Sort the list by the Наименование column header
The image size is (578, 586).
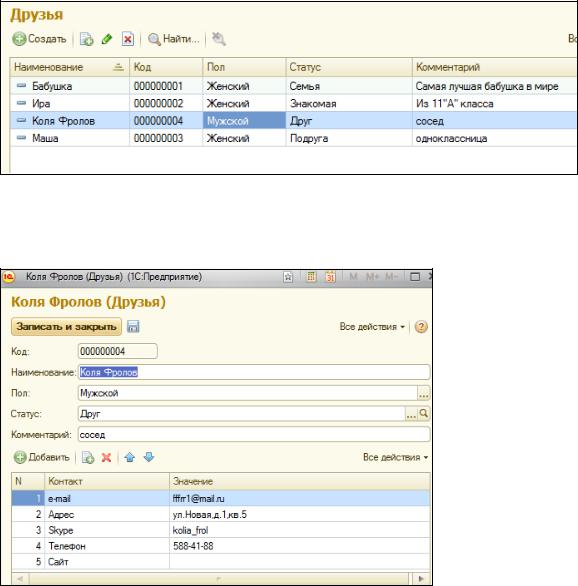pyautogui.click(x=69, y=67)
